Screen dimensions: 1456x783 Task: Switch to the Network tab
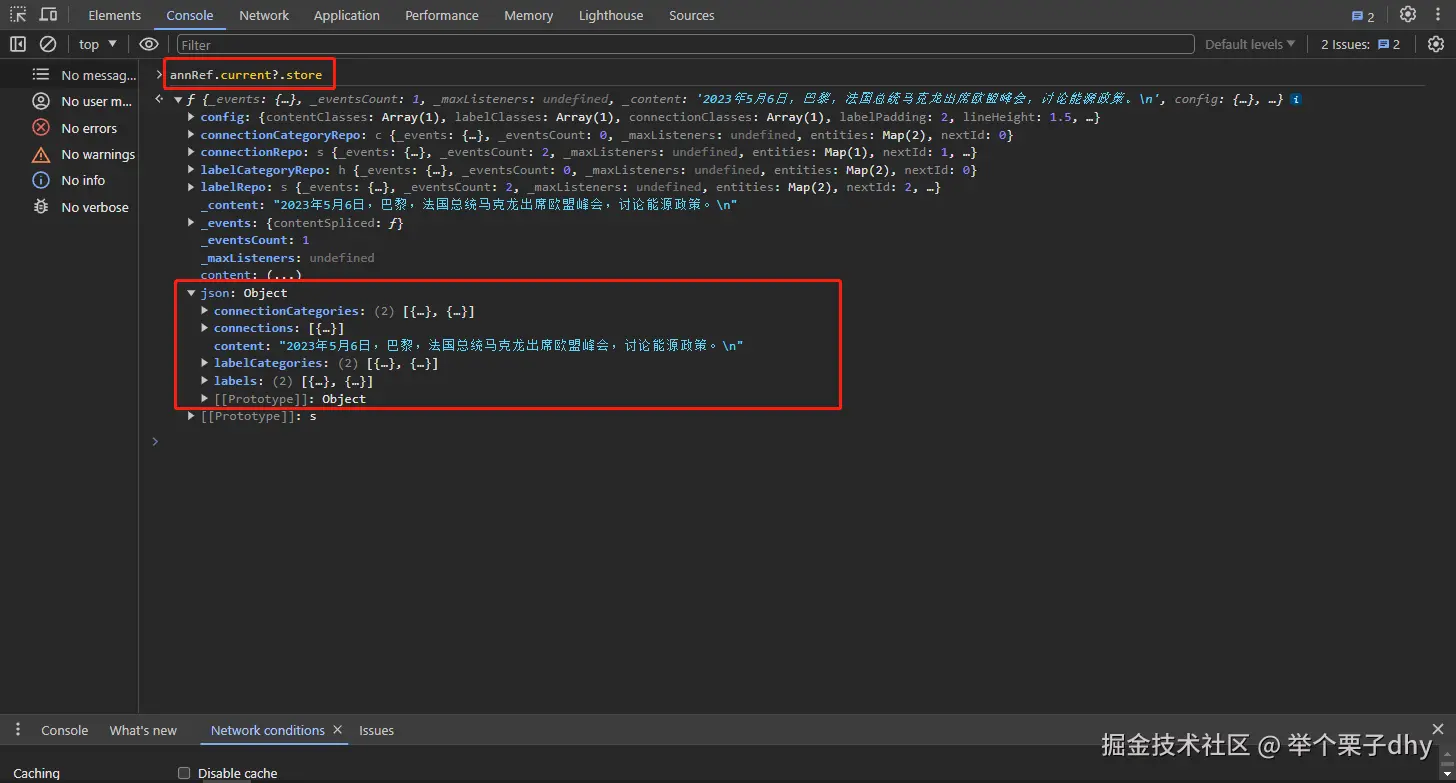pos(264,15)
